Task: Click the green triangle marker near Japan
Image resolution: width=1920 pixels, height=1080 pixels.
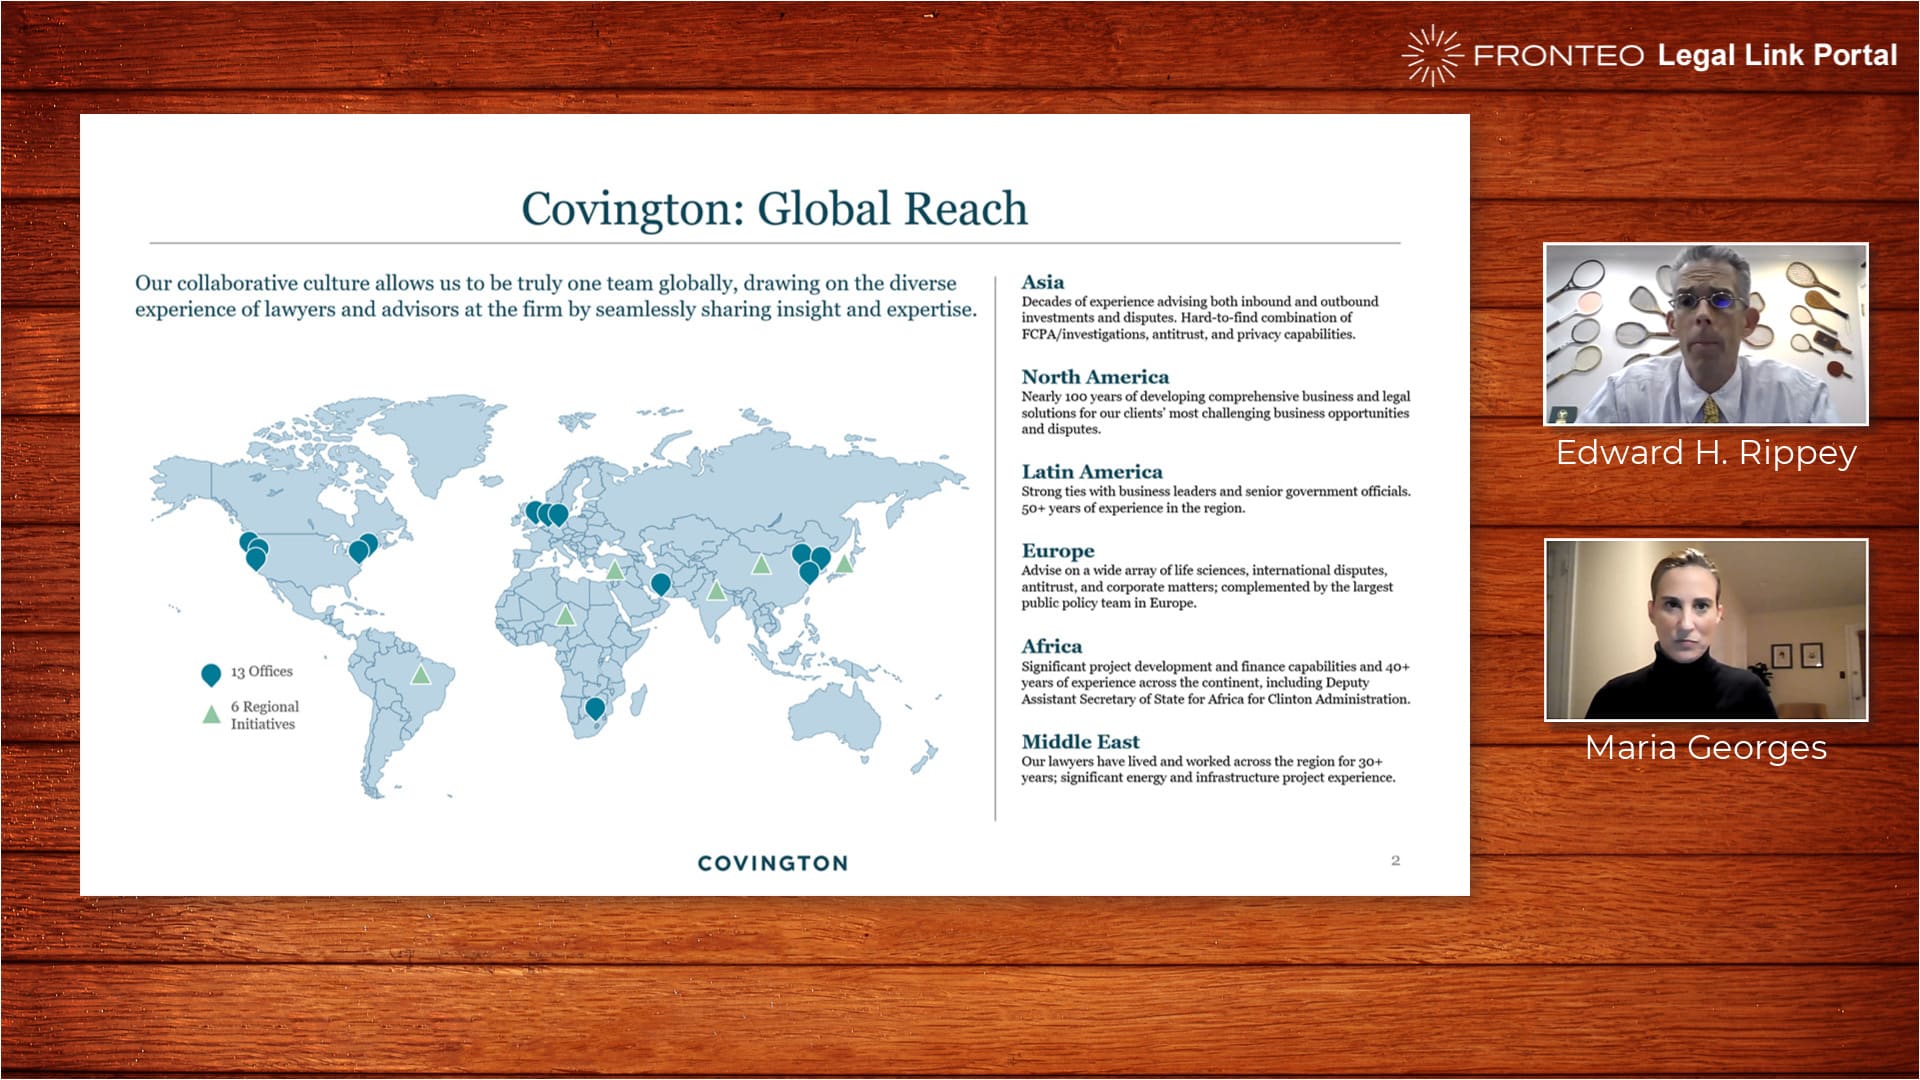Action: point(844,563)
